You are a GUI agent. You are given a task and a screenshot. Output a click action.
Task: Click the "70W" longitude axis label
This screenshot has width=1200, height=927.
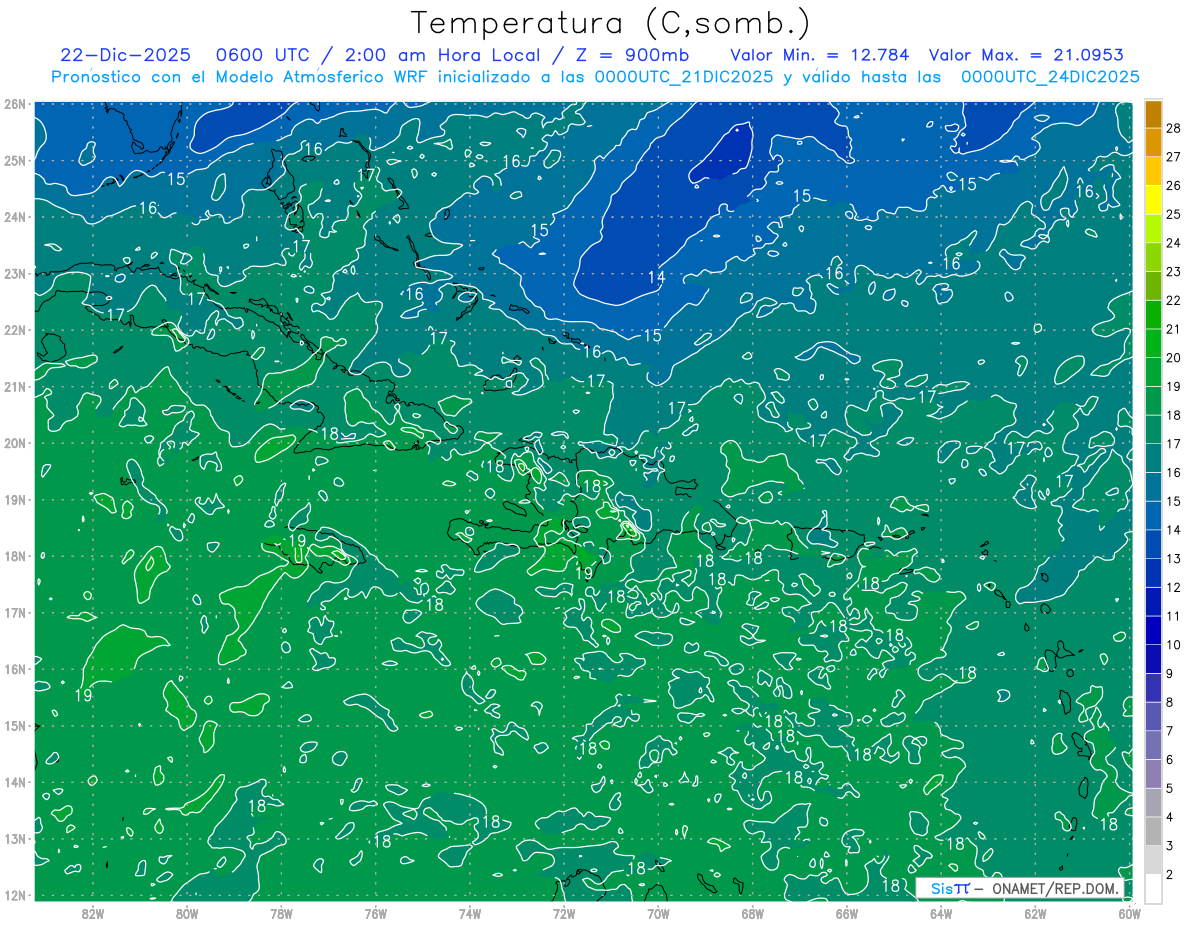[x=658, y=913]
